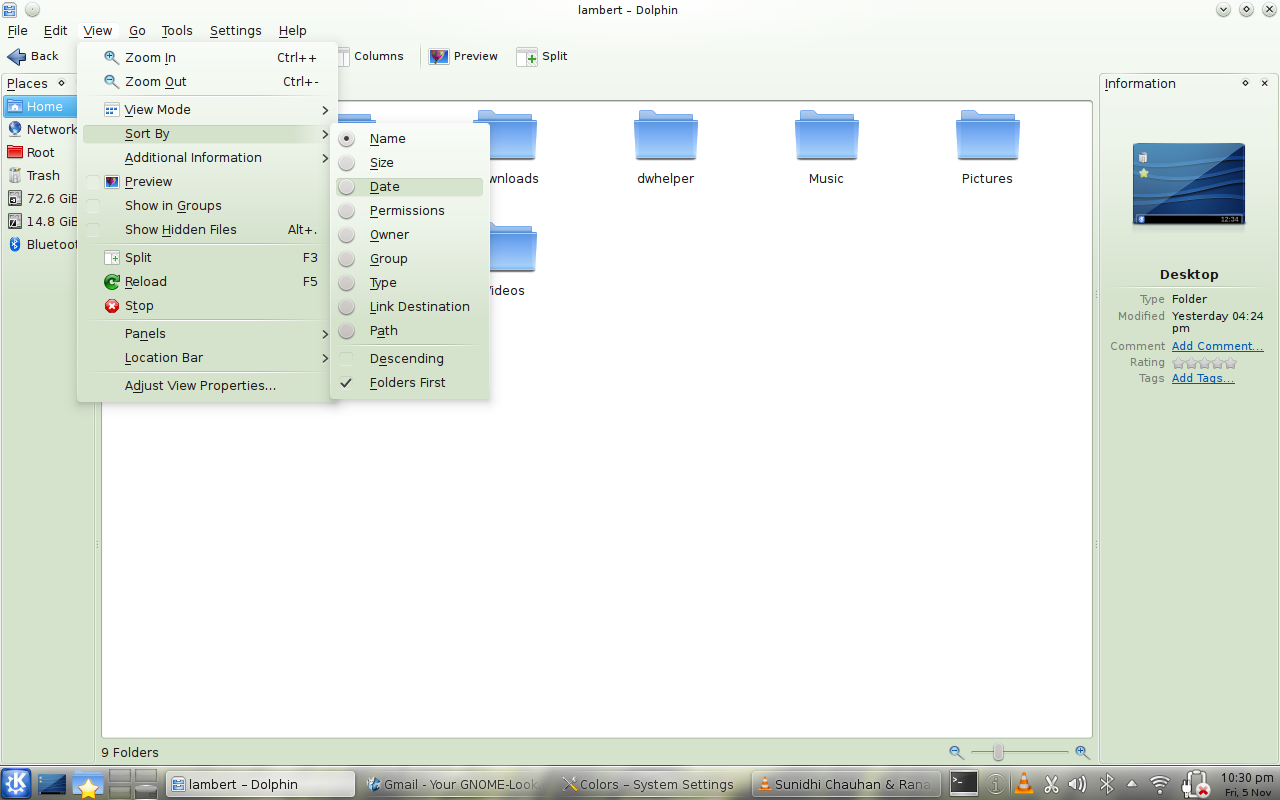Image resolution: width=1280 pixels, height=800 pixels.
Task: Sort by Type radio option
Action: point(410,283)
